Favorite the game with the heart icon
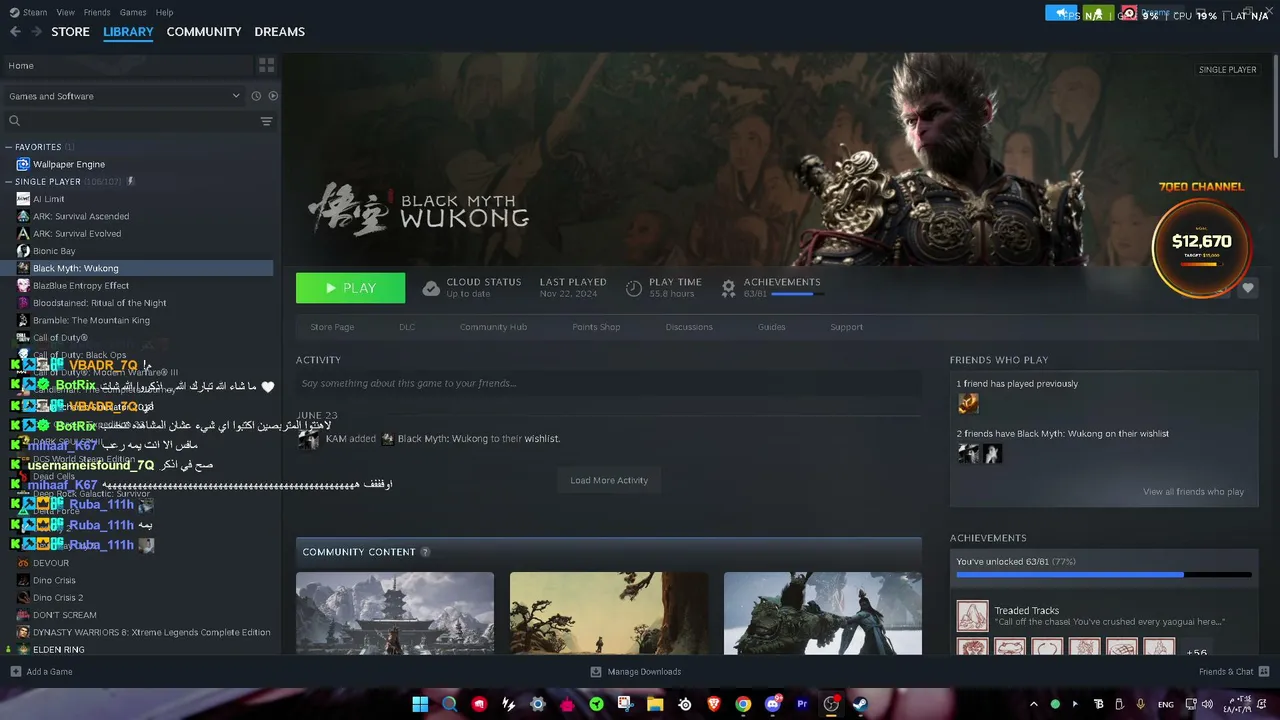This screenshot has height=720, width=1280. 1248,288
